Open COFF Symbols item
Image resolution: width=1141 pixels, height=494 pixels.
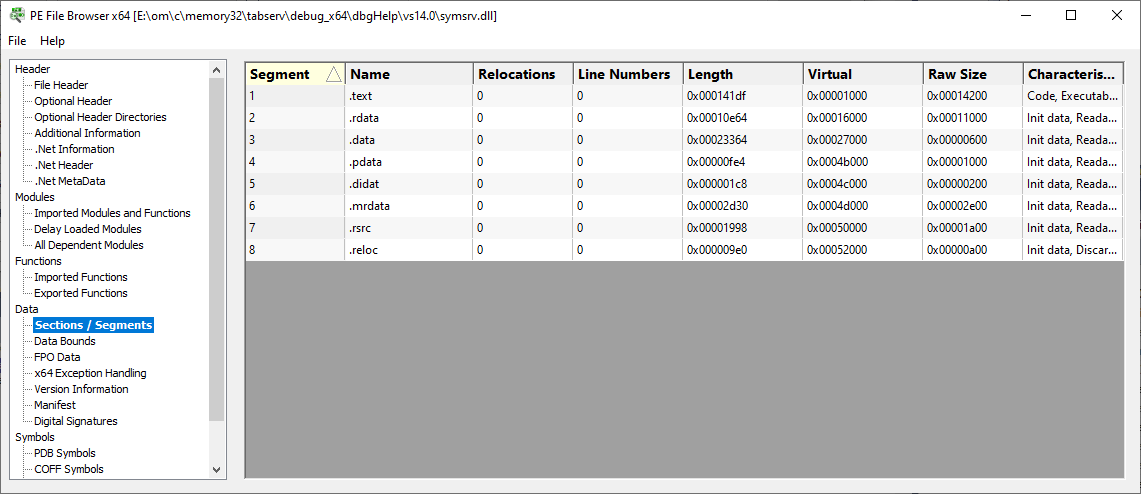click(68, 469)
